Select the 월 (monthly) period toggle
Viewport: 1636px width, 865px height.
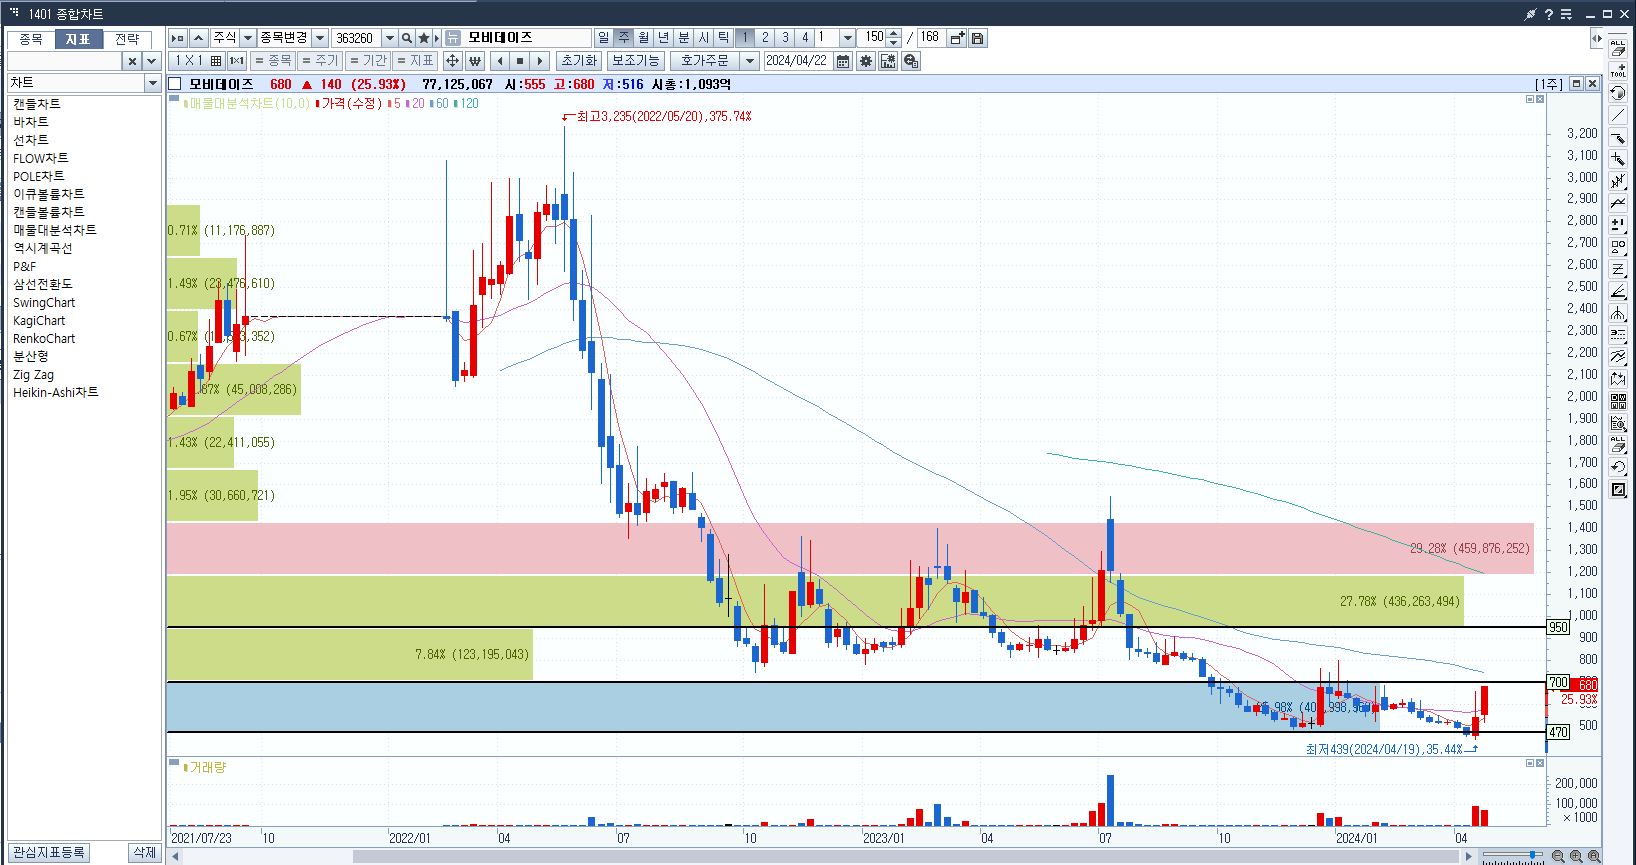[x=644, y=38]
